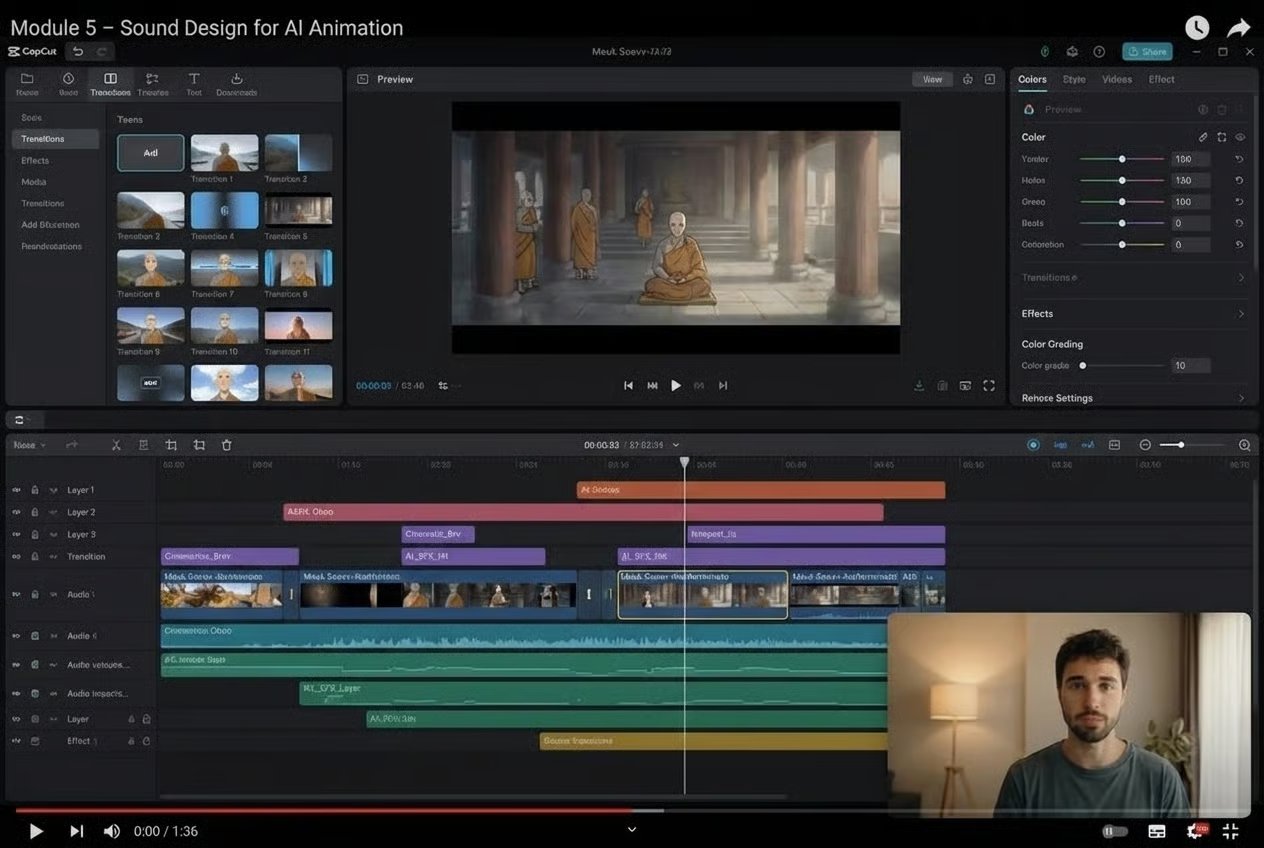
Task: Open the Videos tab in the right panel
Action: tap(1117, 79)
